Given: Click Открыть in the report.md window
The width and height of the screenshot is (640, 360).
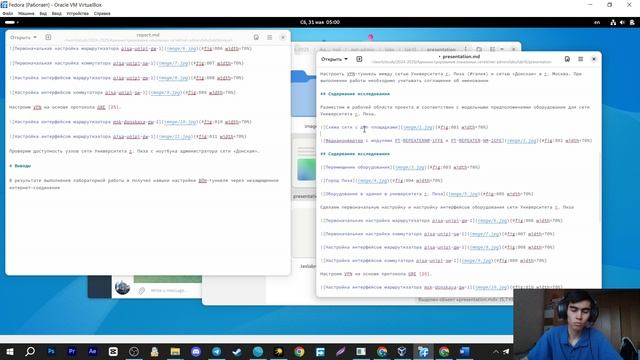Looking at the screenshot, I should click(20, 37).
